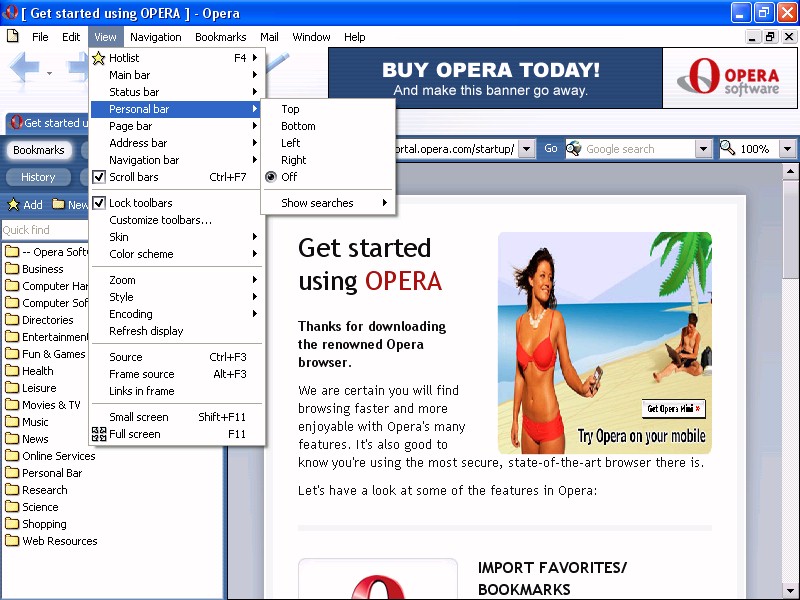Toggle the Lock toolbars checkbox
The width and height of the screenshot is (800, 600).
pyautogui.click(x=99, y=203)
